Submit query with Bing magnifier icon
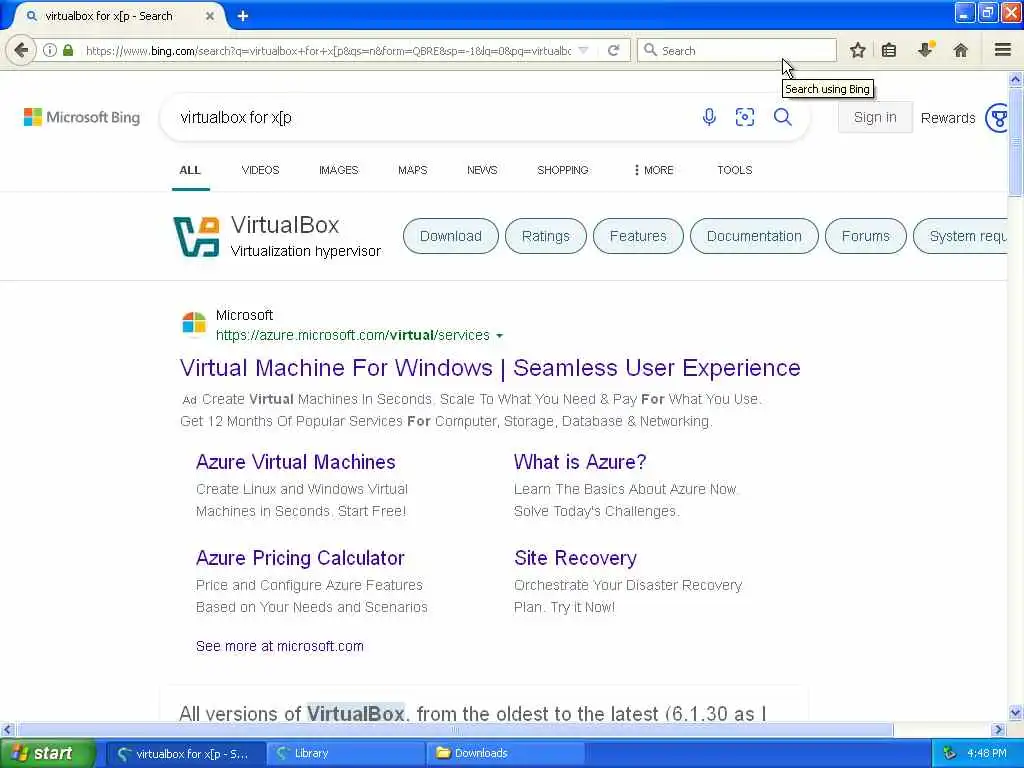Screen dimensions: 1024x768 pyautogui.click(x=782, y=117)
